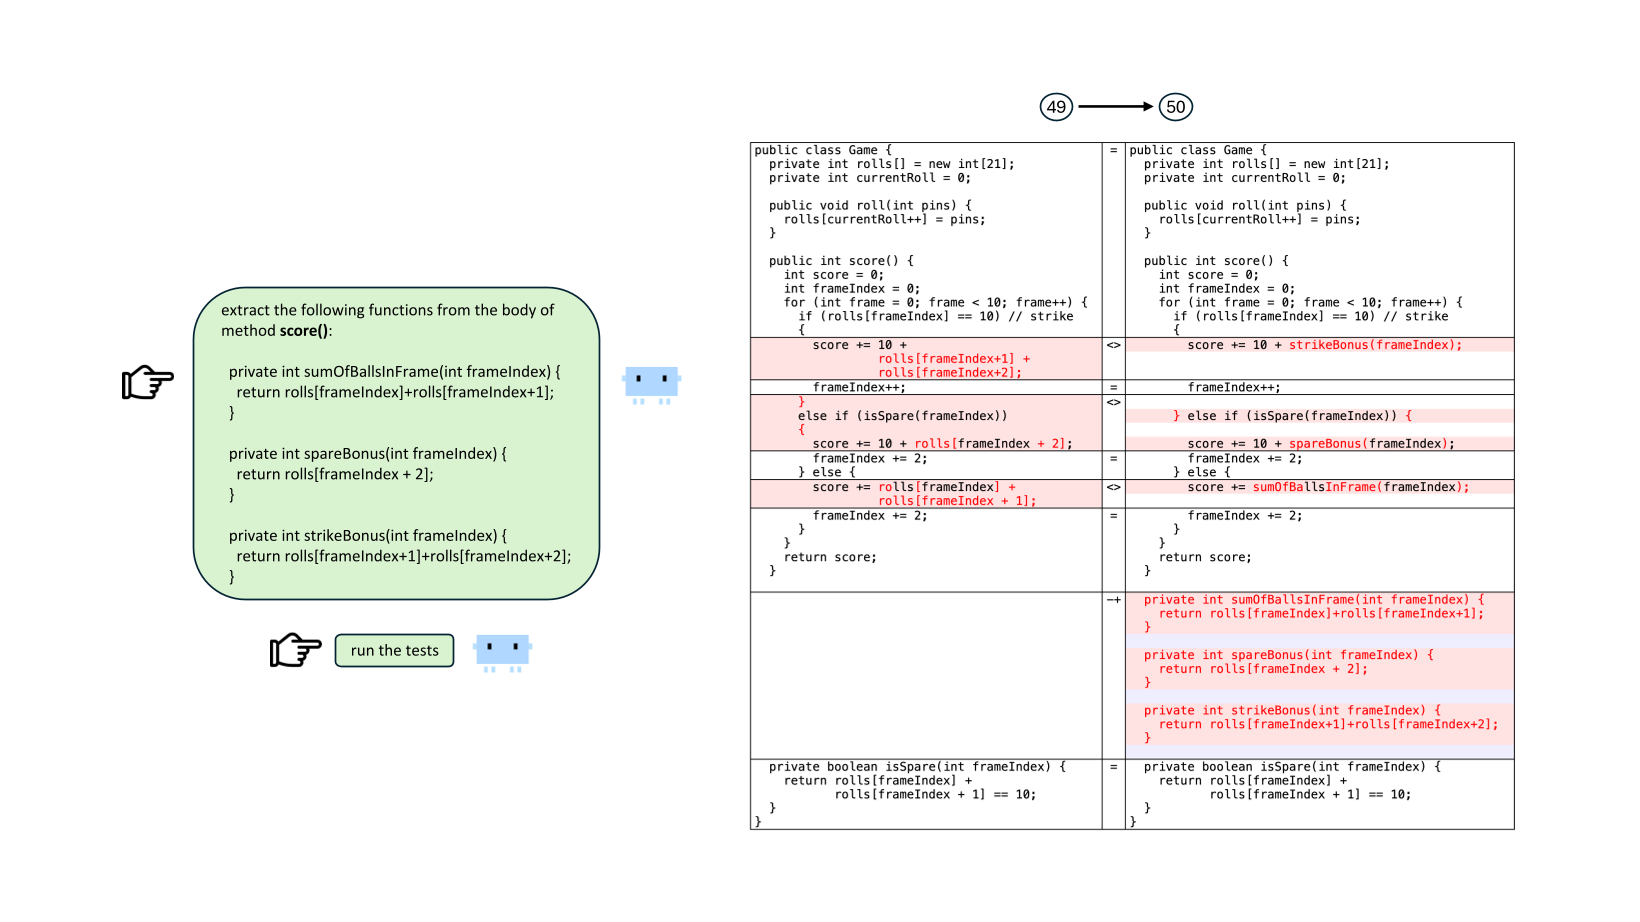Click the pointing hand beside the extract prompt
1640x922 pixels.
point(147,382)
